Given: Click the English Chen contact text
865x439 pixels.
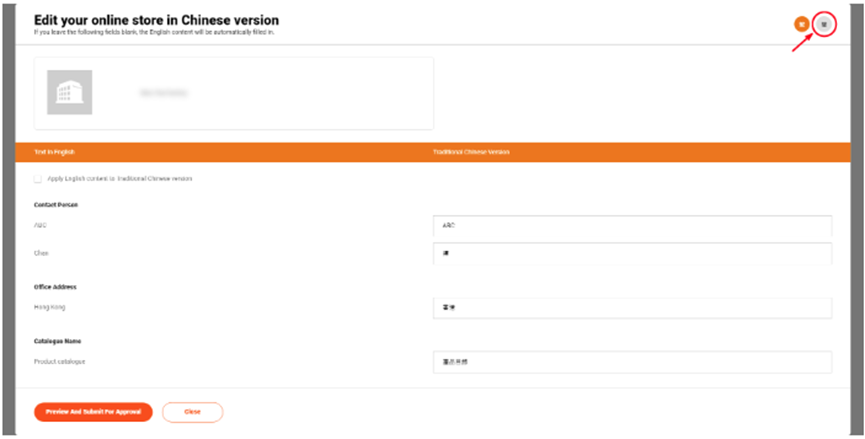Looking at the screenshot, I should [x=41, y=253].
